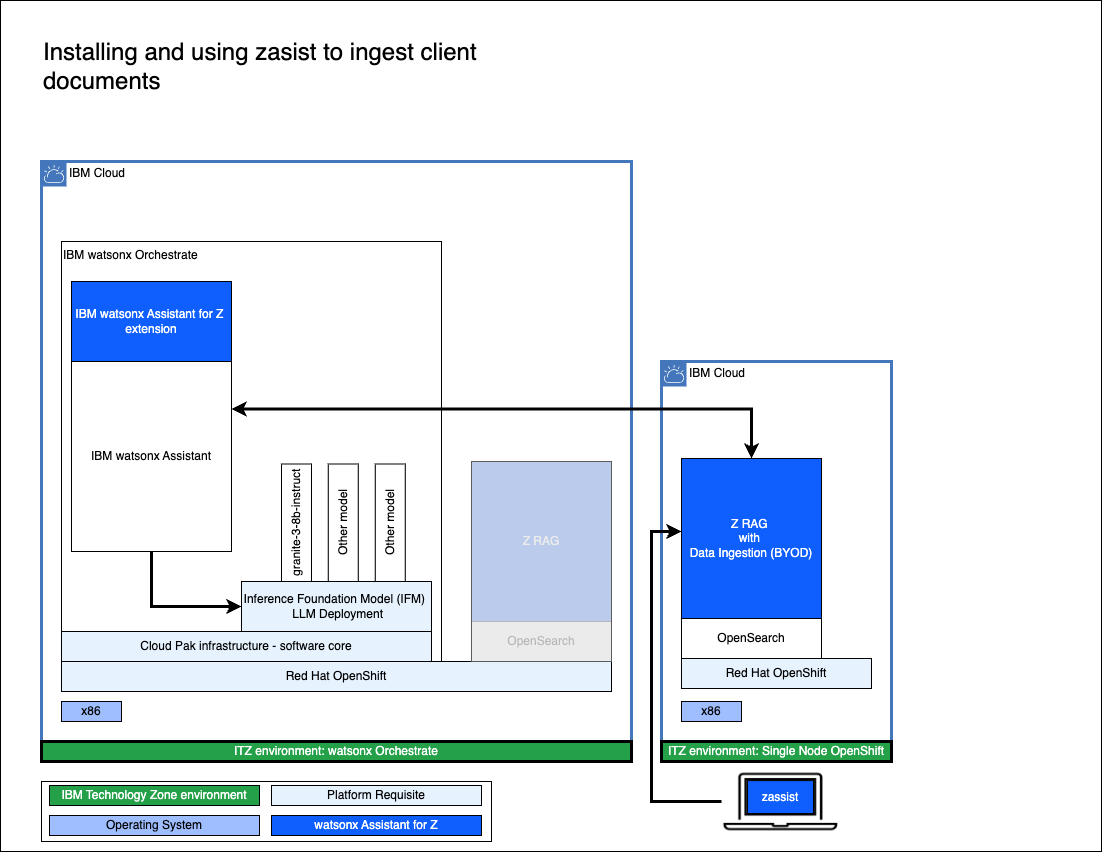The height and width of the screenshot is (852, 1102).
Task: Click the granite-3-8b-instruct model box
Action: tap(297, 521)
